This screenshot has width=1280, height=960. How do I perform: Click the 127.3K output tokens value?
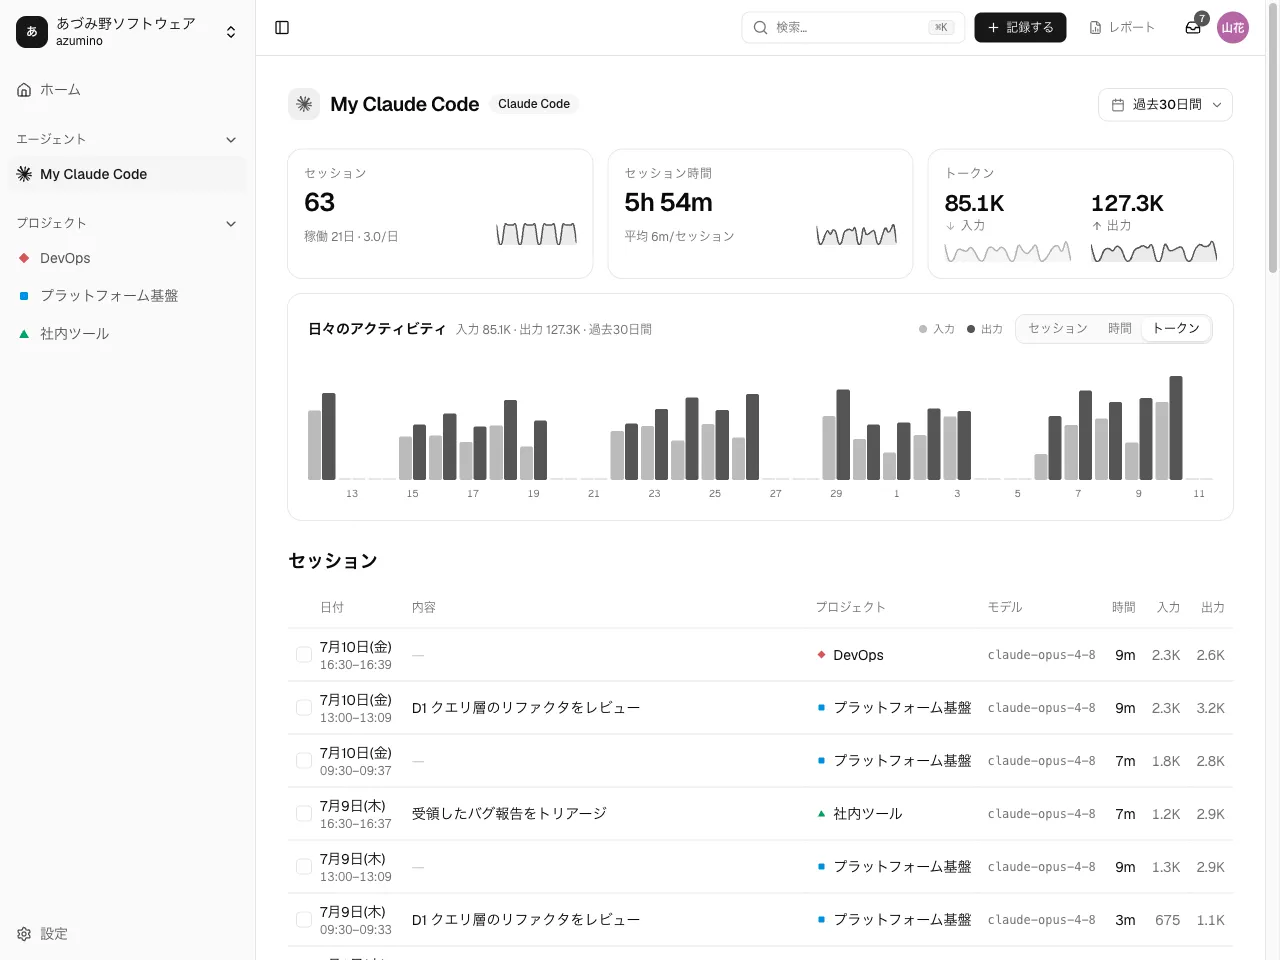tap(1127, 203)
